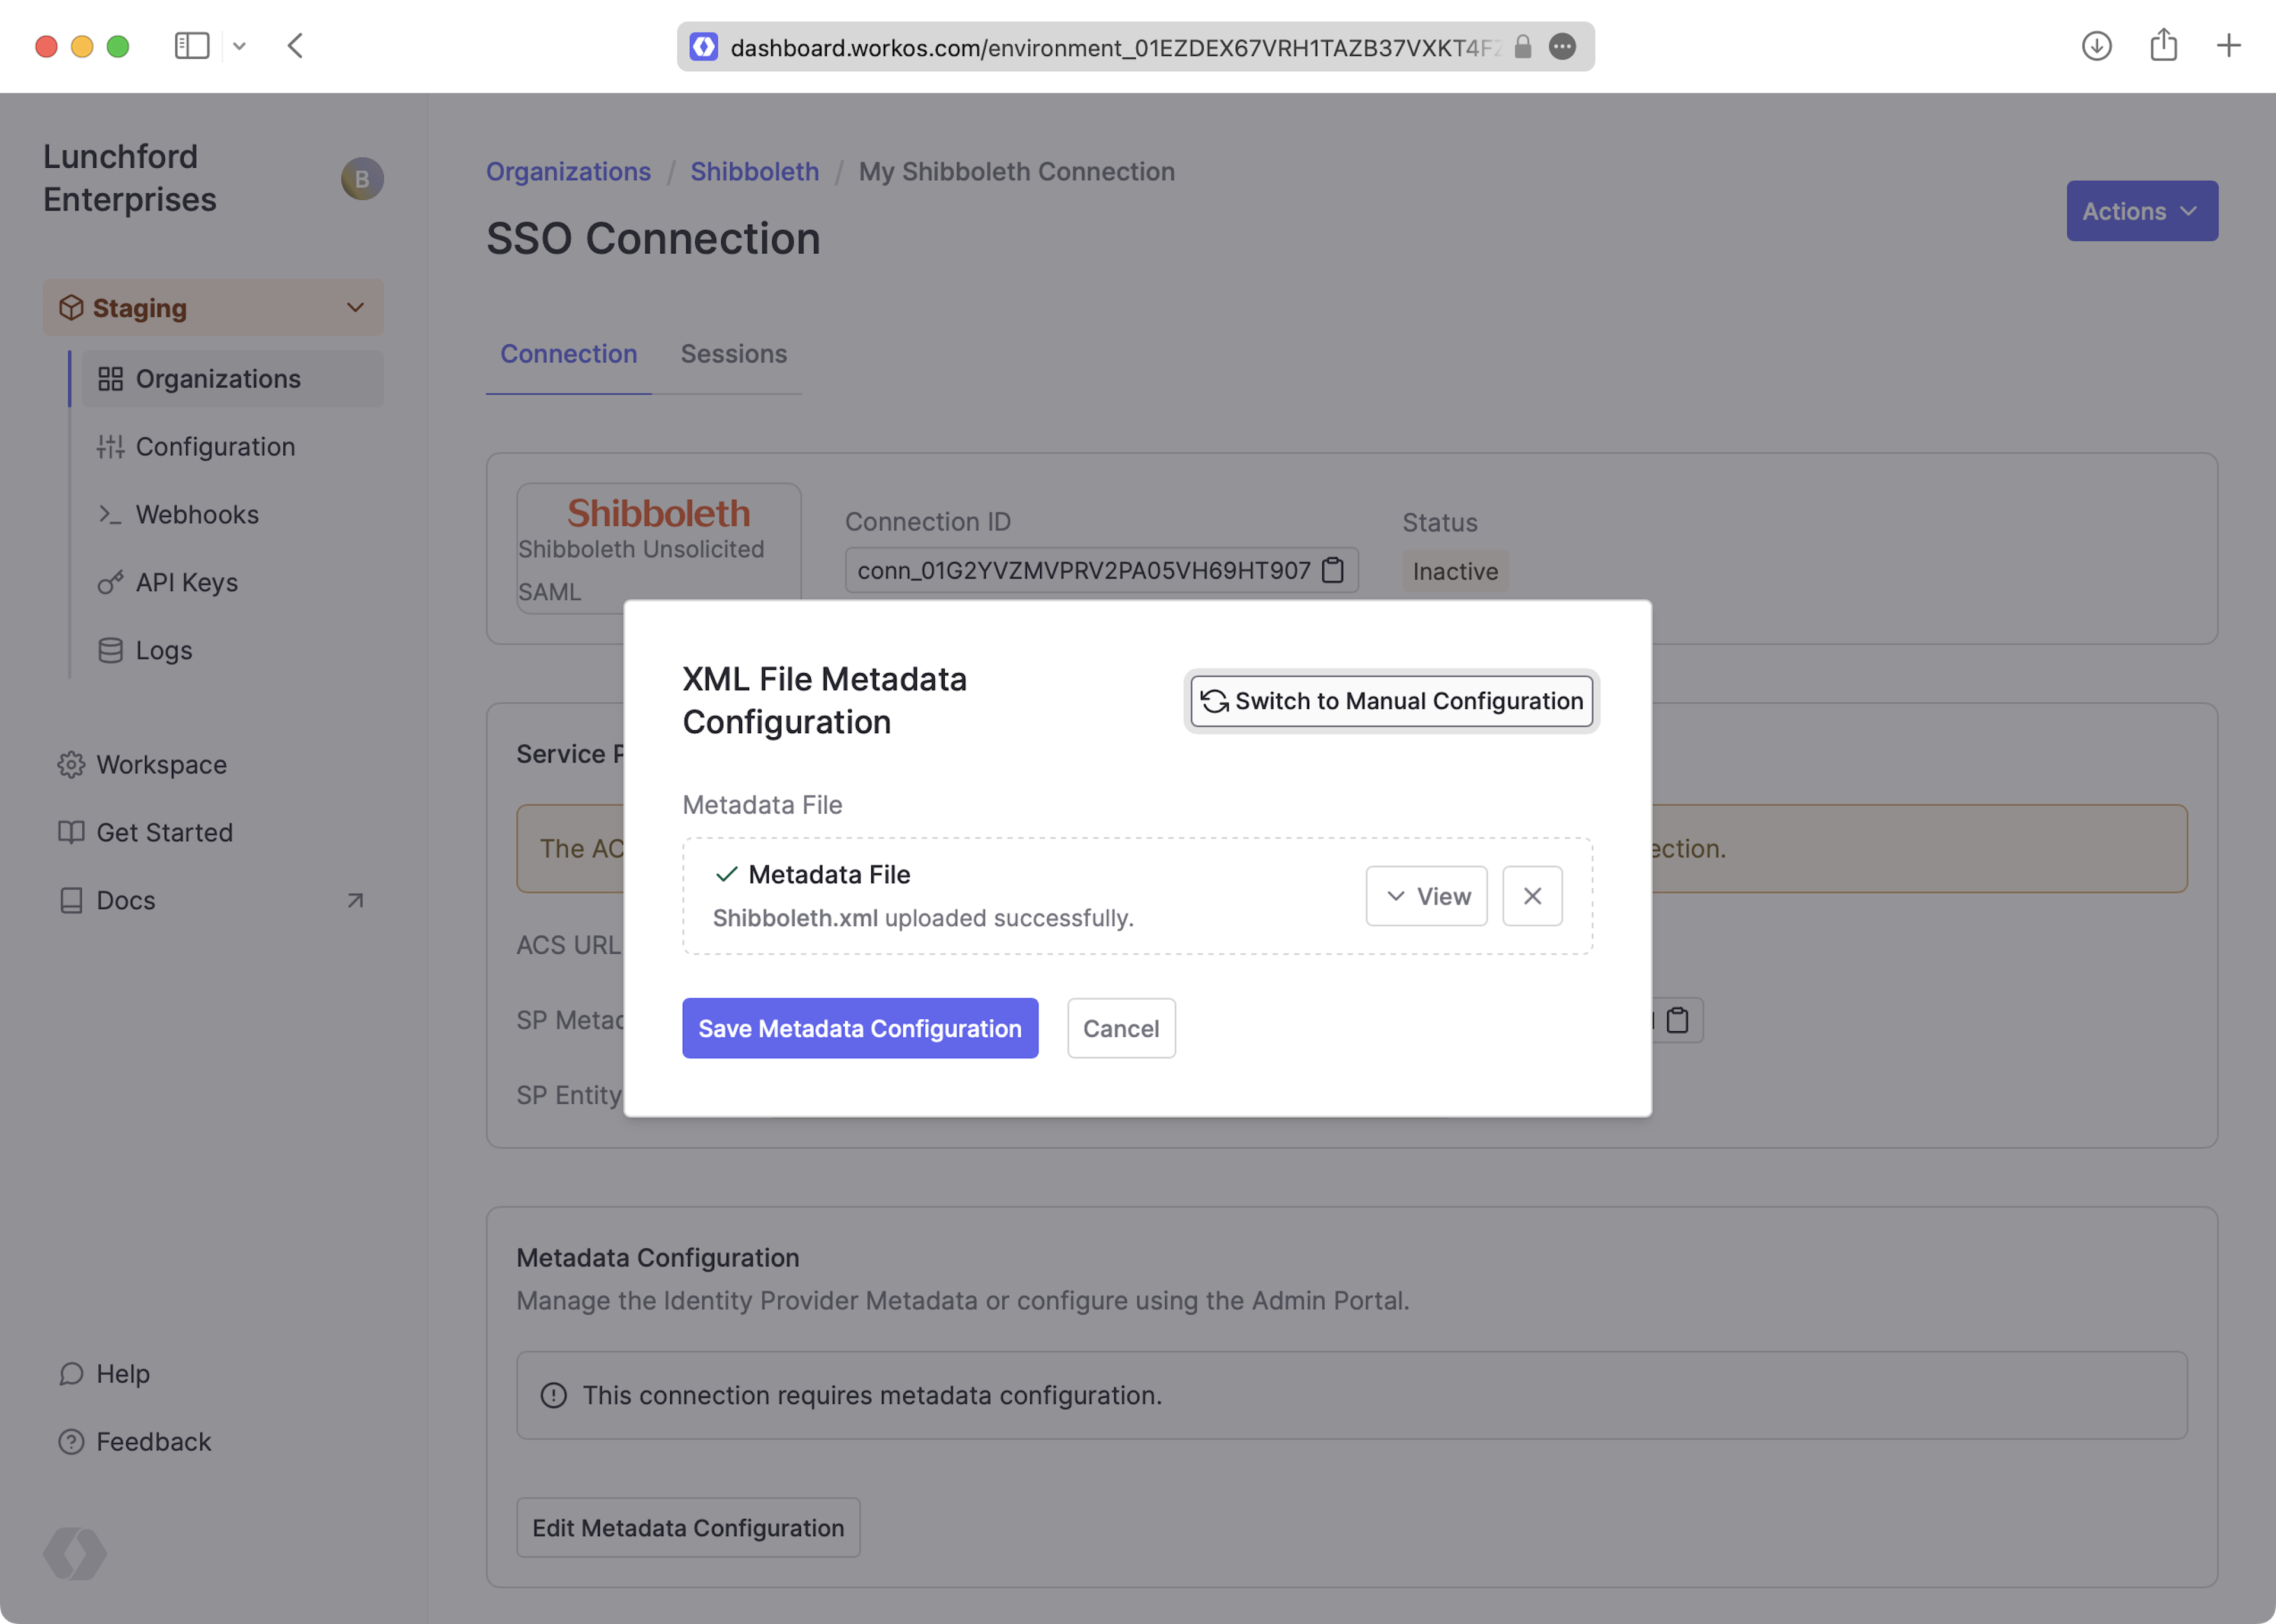This screenshot has height=1624, width=2276.
Task: Open the Actions dropdown menu
Action: 2141,211
